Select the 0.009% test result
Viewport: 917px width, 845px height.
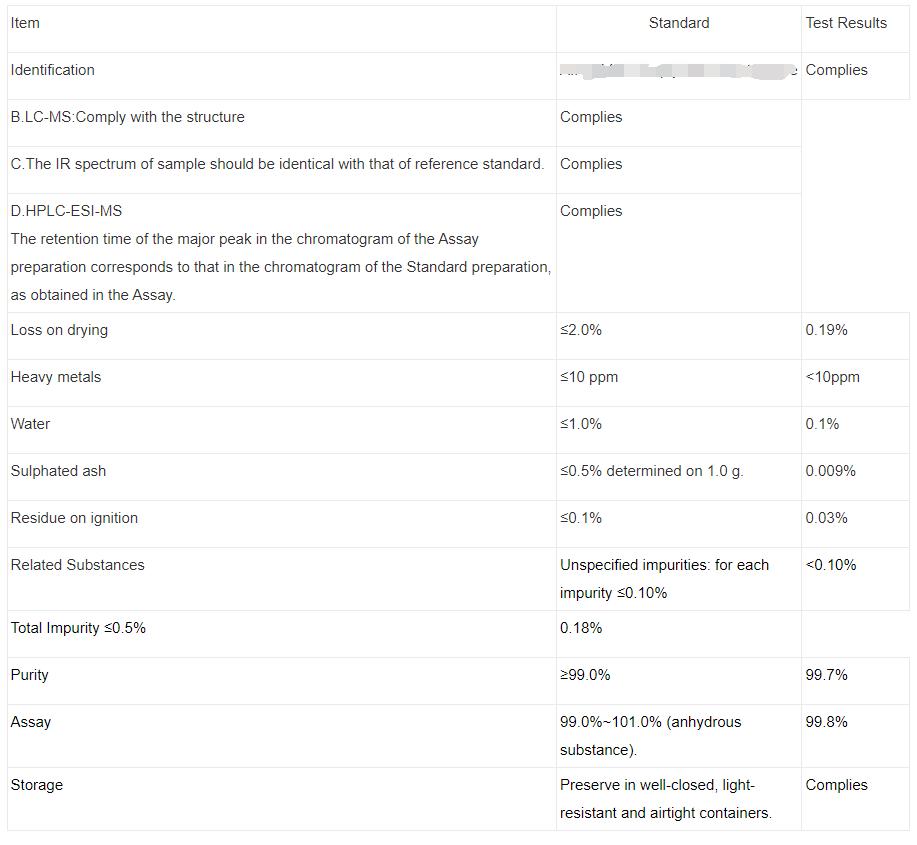830,471
